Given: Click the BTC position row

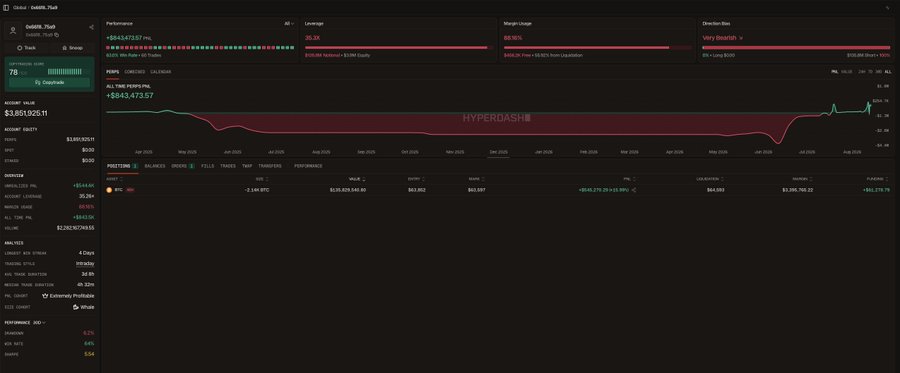Looking at the screenshot, I should click(x=498, y=189).
